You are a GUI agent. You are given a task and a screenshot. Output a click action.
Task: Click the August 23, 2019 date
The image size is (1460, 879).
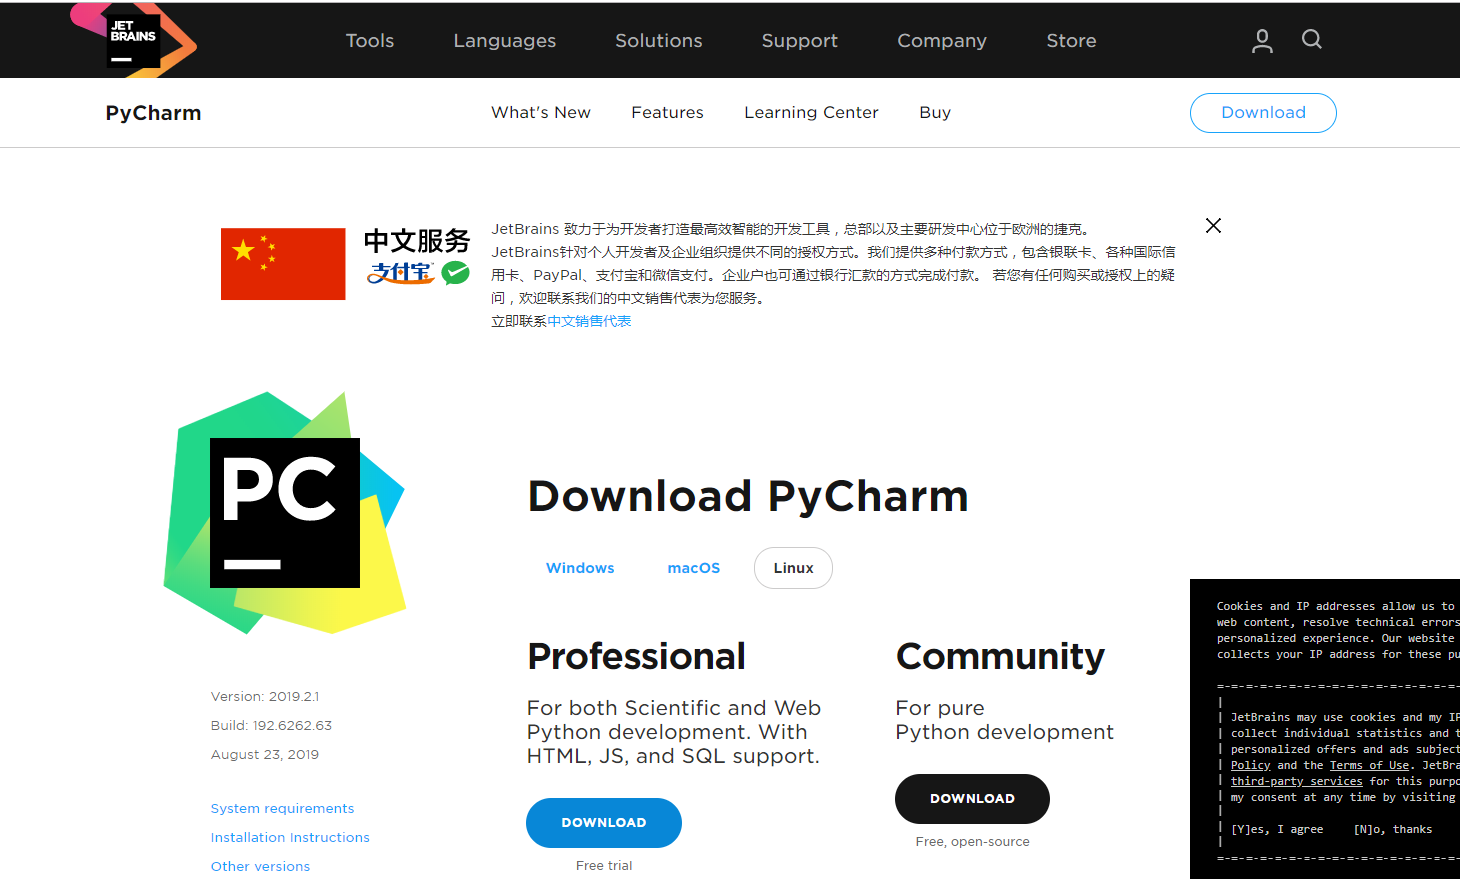265,755
